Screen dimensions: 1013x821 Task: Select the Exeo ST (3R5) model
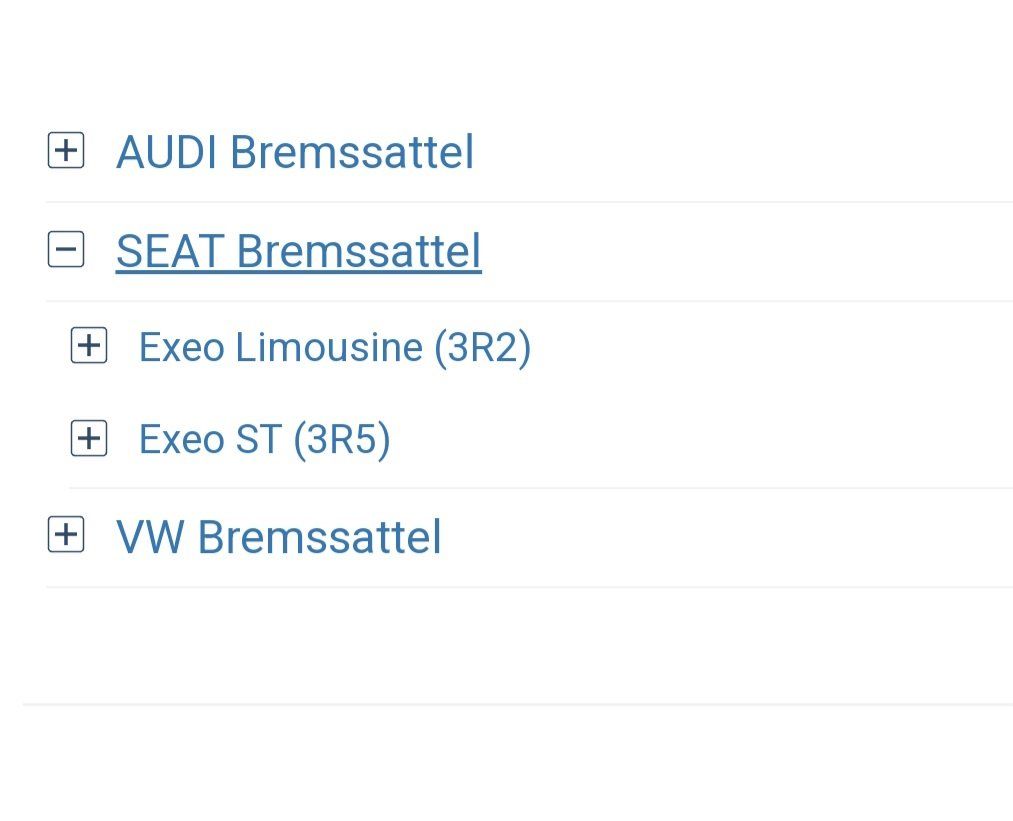(x=264, y=439)
